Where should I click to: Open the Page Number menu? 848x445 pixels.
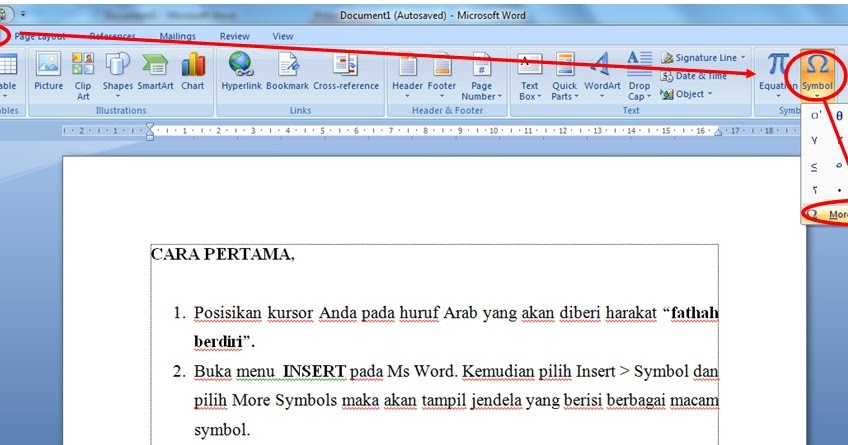(481, 76)
